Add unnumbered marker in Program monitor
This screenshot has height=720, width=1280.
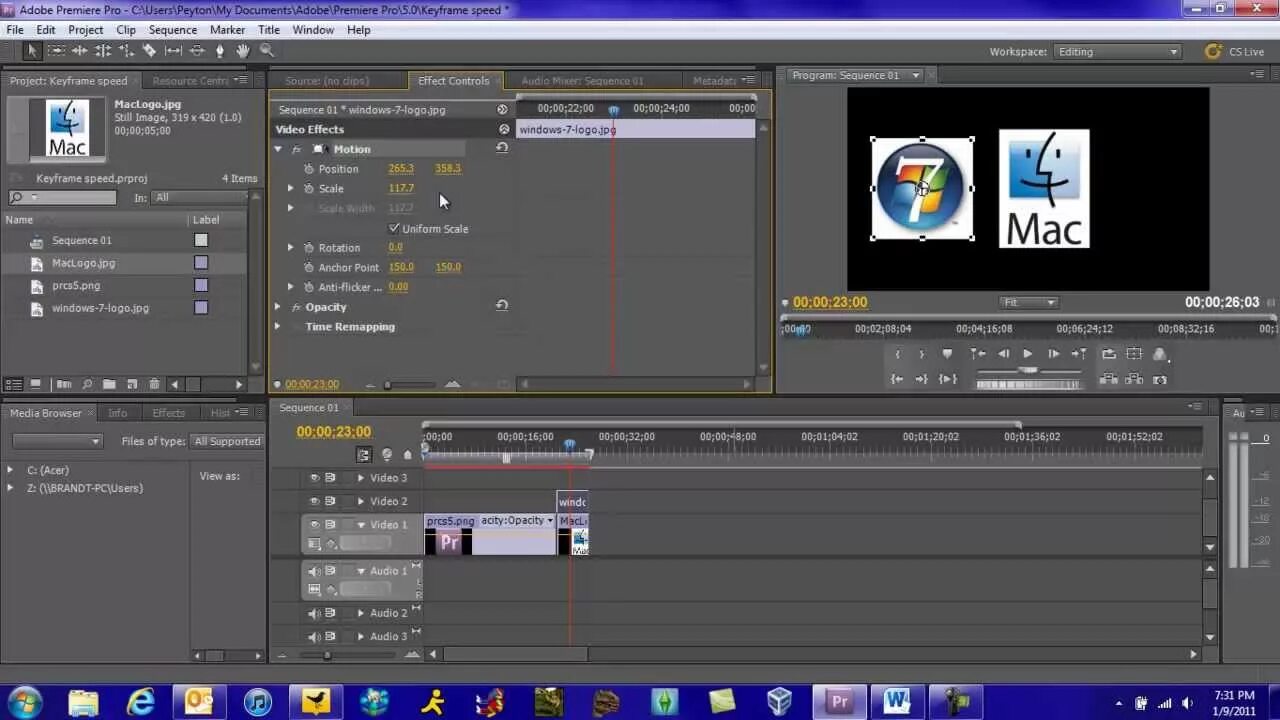947,354
